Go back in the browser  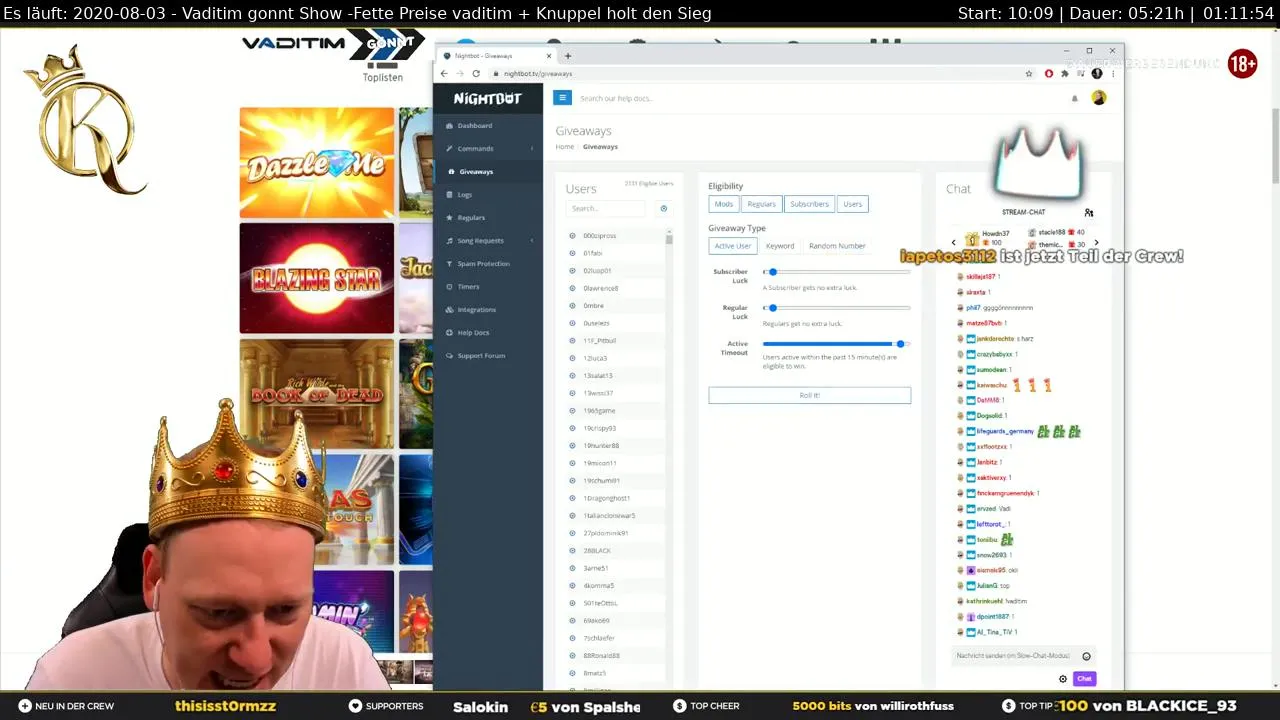(446, 73)
